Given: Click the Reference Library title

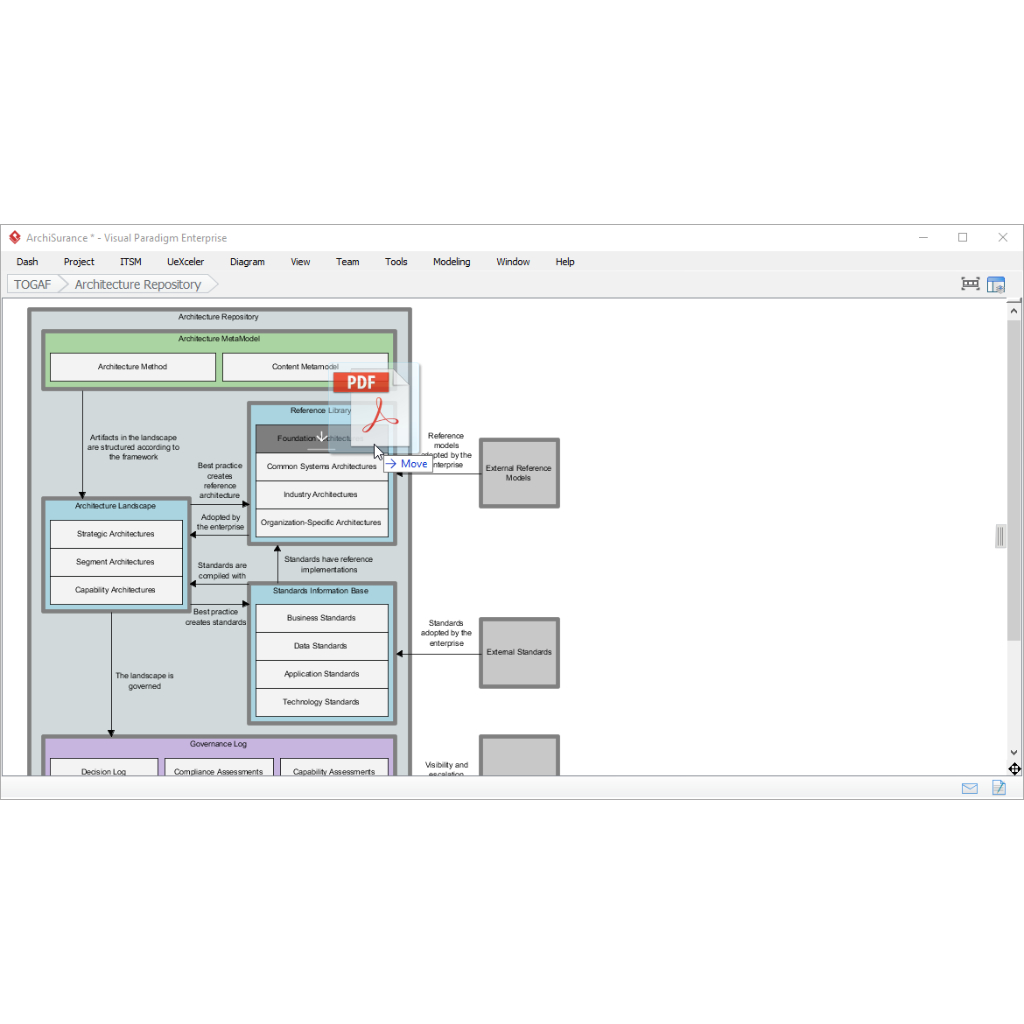Looking at the screenshot, I should (x=320, y=411).
